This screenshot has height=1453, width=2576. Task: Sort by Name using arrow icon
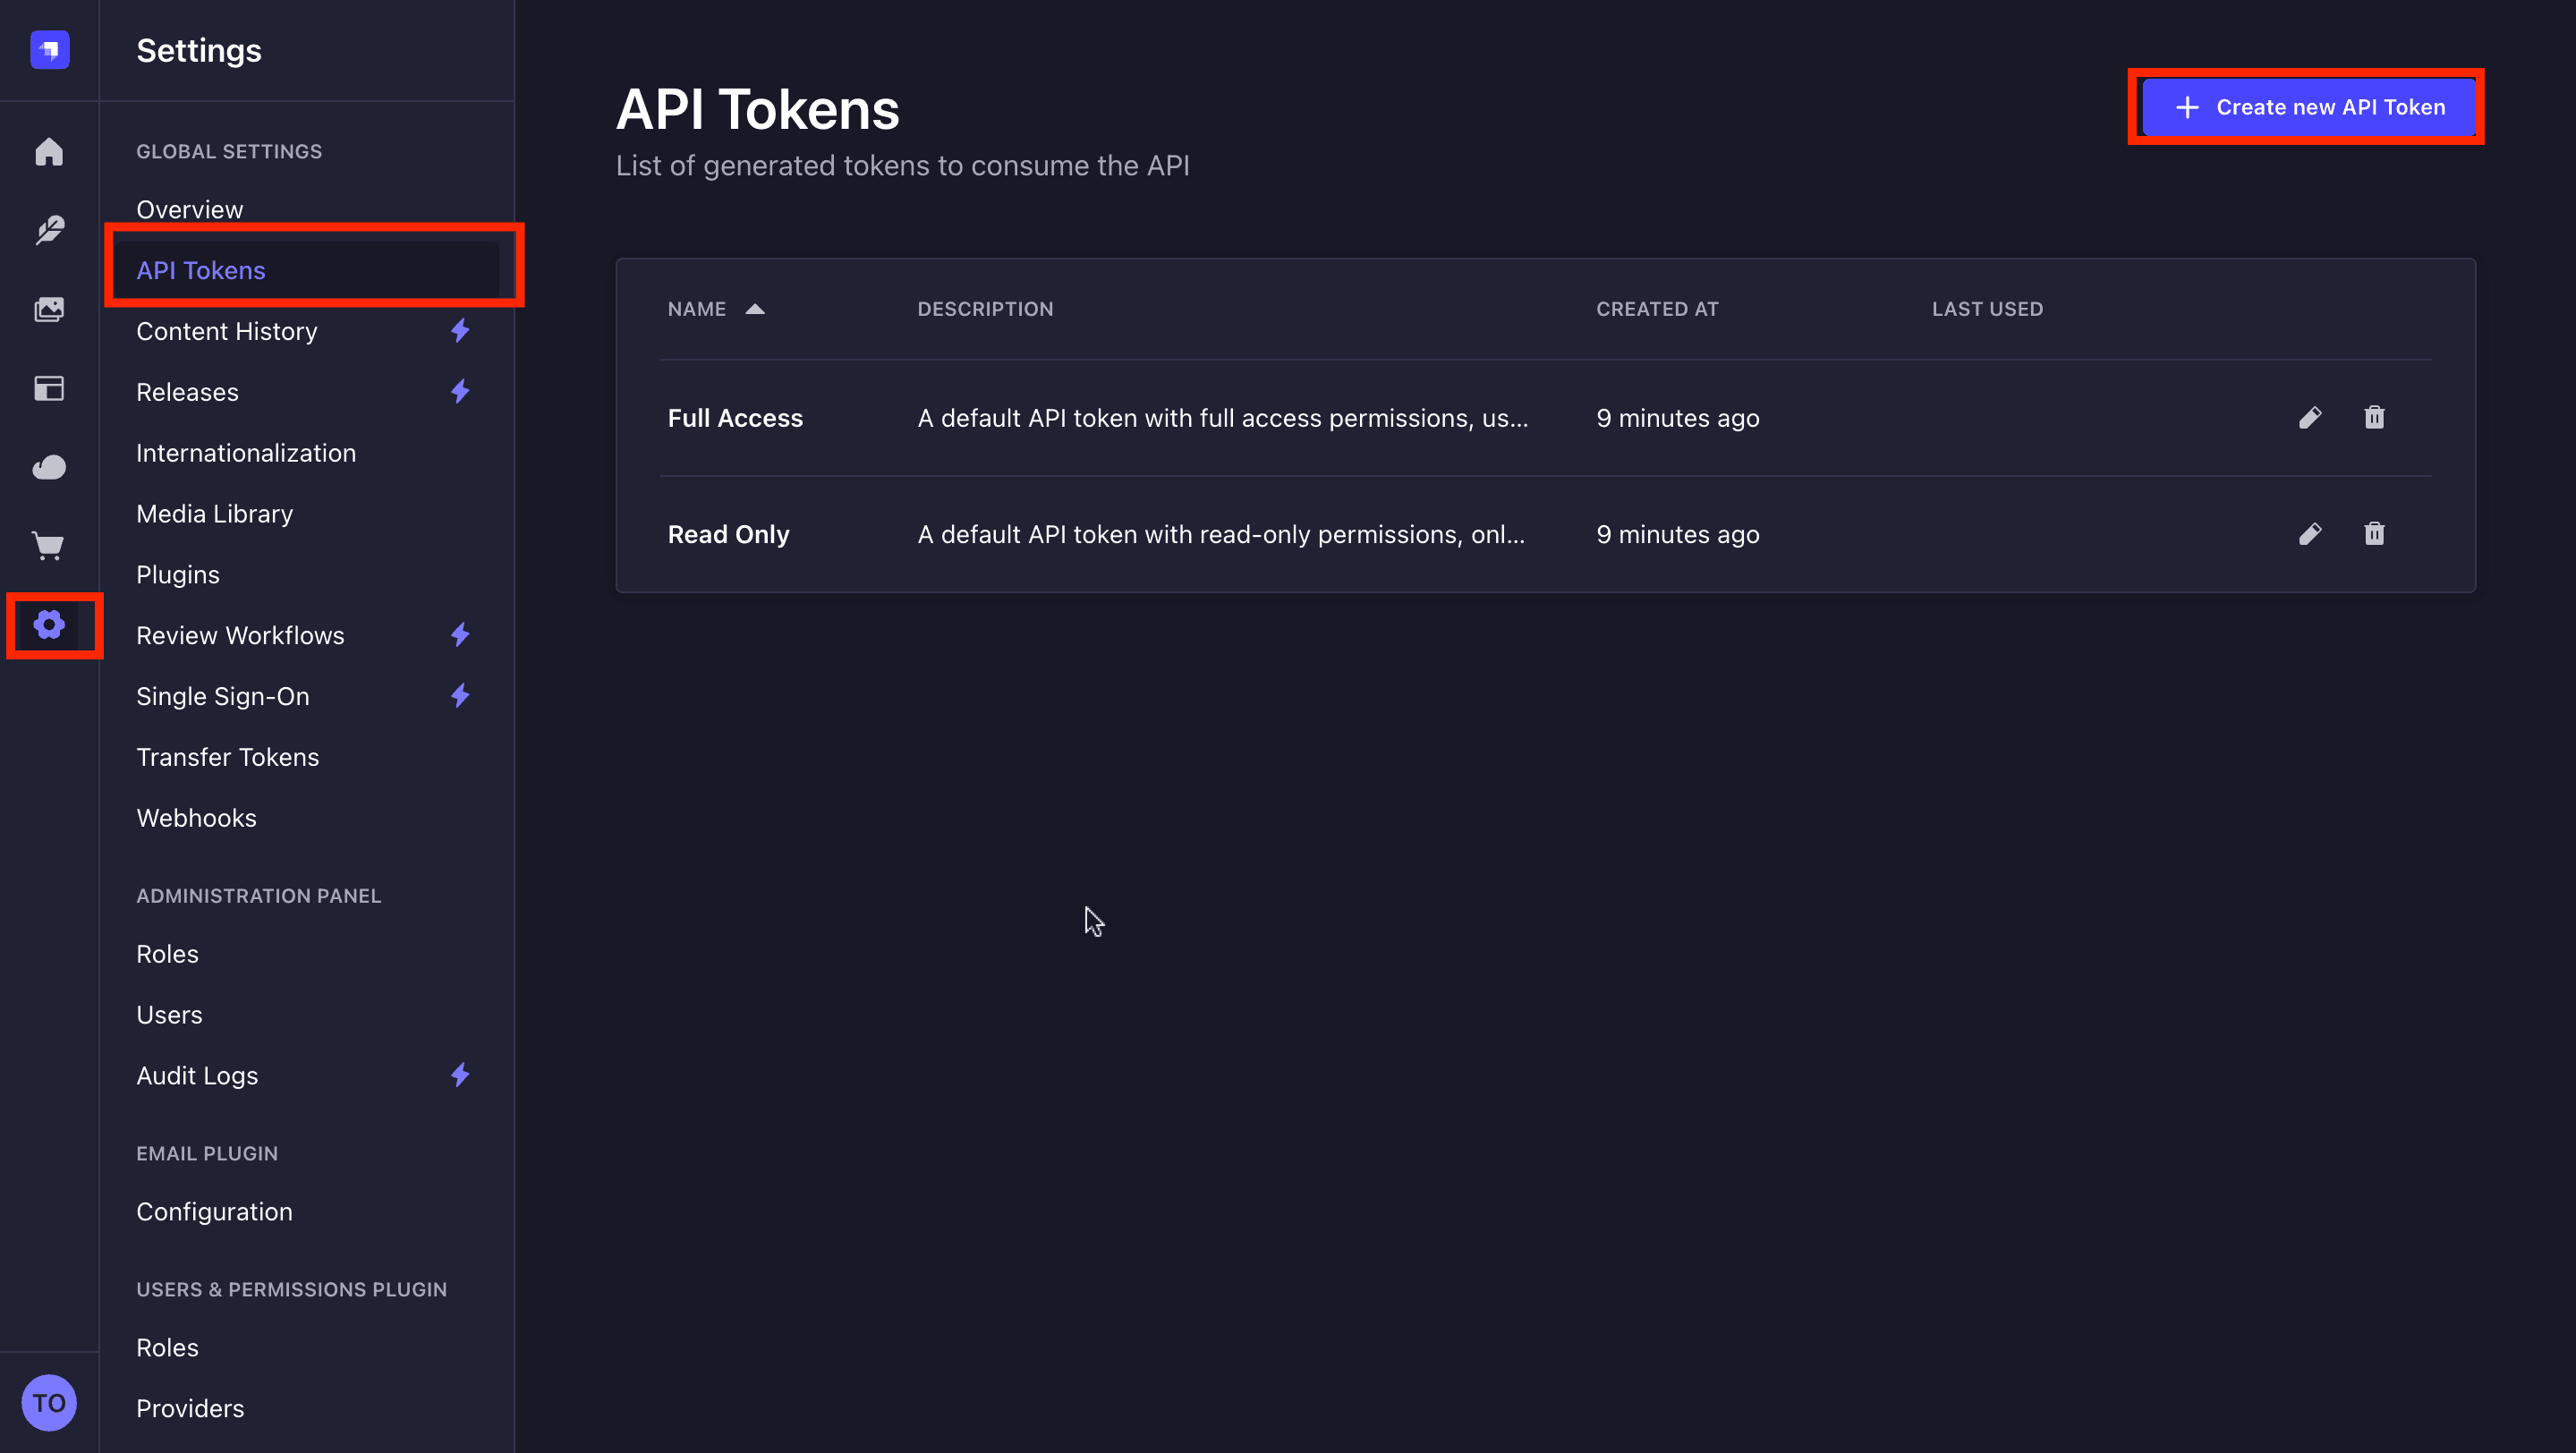(x=755, y=309)
